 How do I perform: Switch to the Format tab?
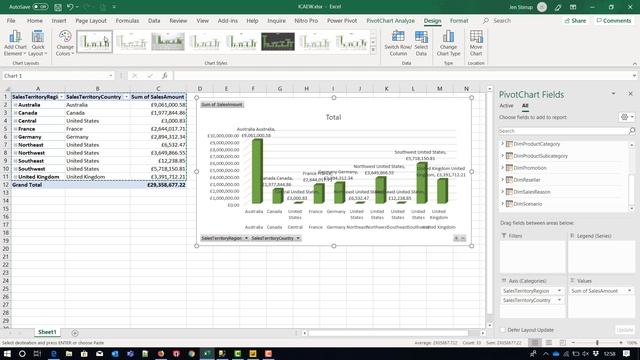tap(459, 20)
